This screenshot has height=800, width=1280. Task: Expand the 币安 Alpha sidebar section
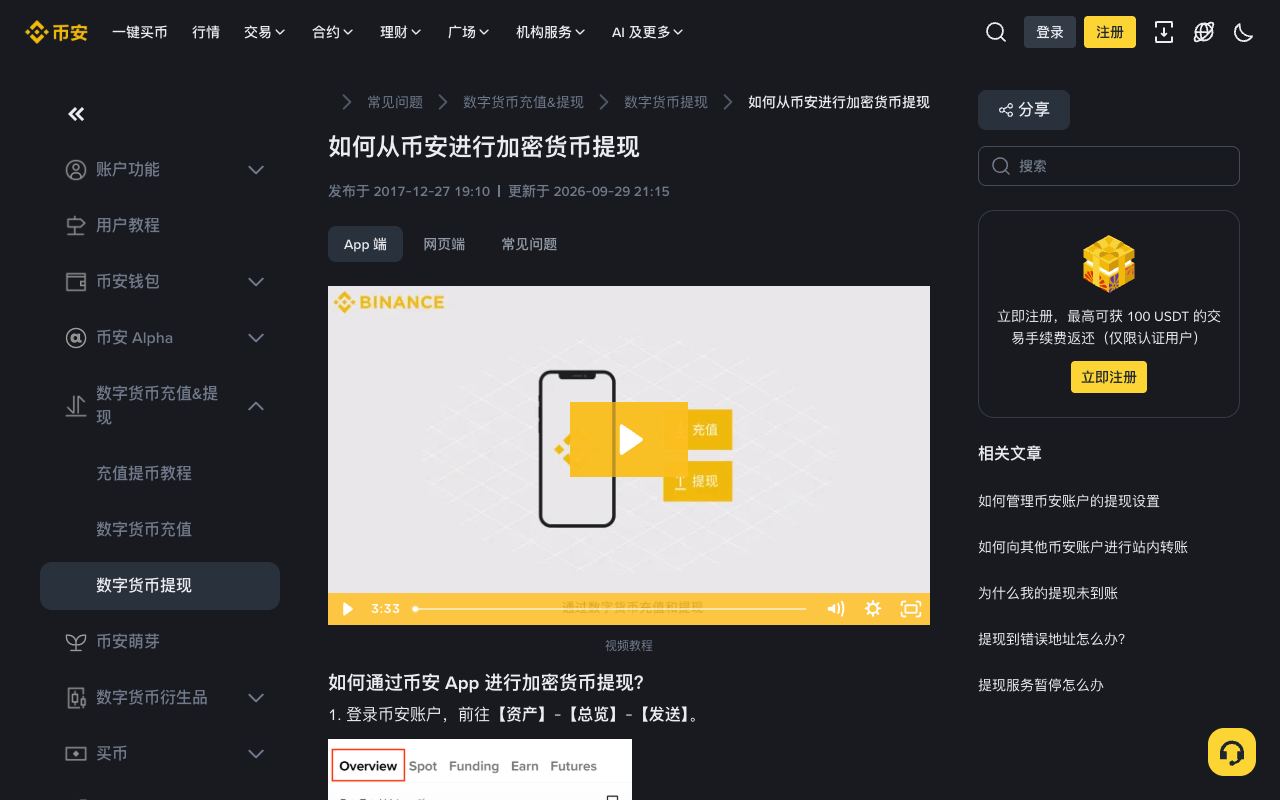(x=256, y=338)
